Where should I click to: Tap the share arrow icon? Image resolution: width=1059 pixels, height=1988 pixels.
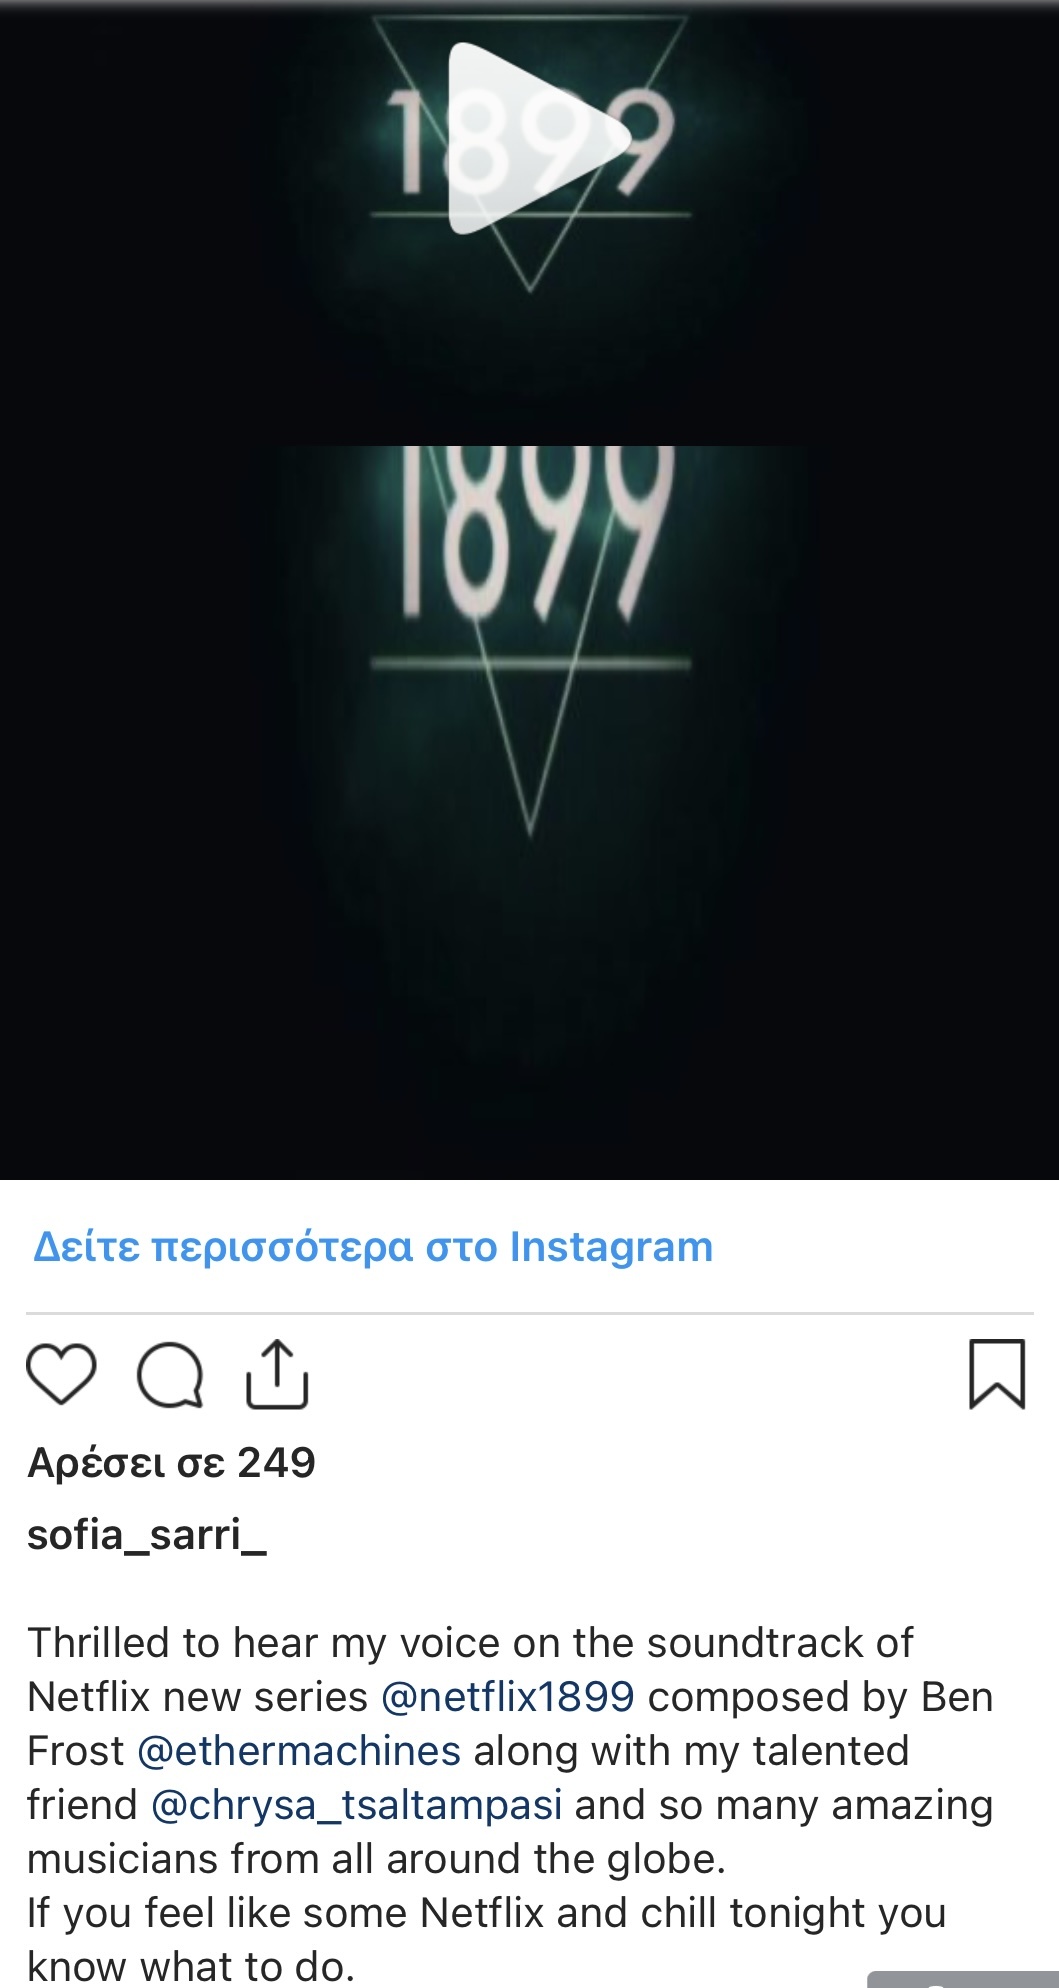[x=277, y=1374]
